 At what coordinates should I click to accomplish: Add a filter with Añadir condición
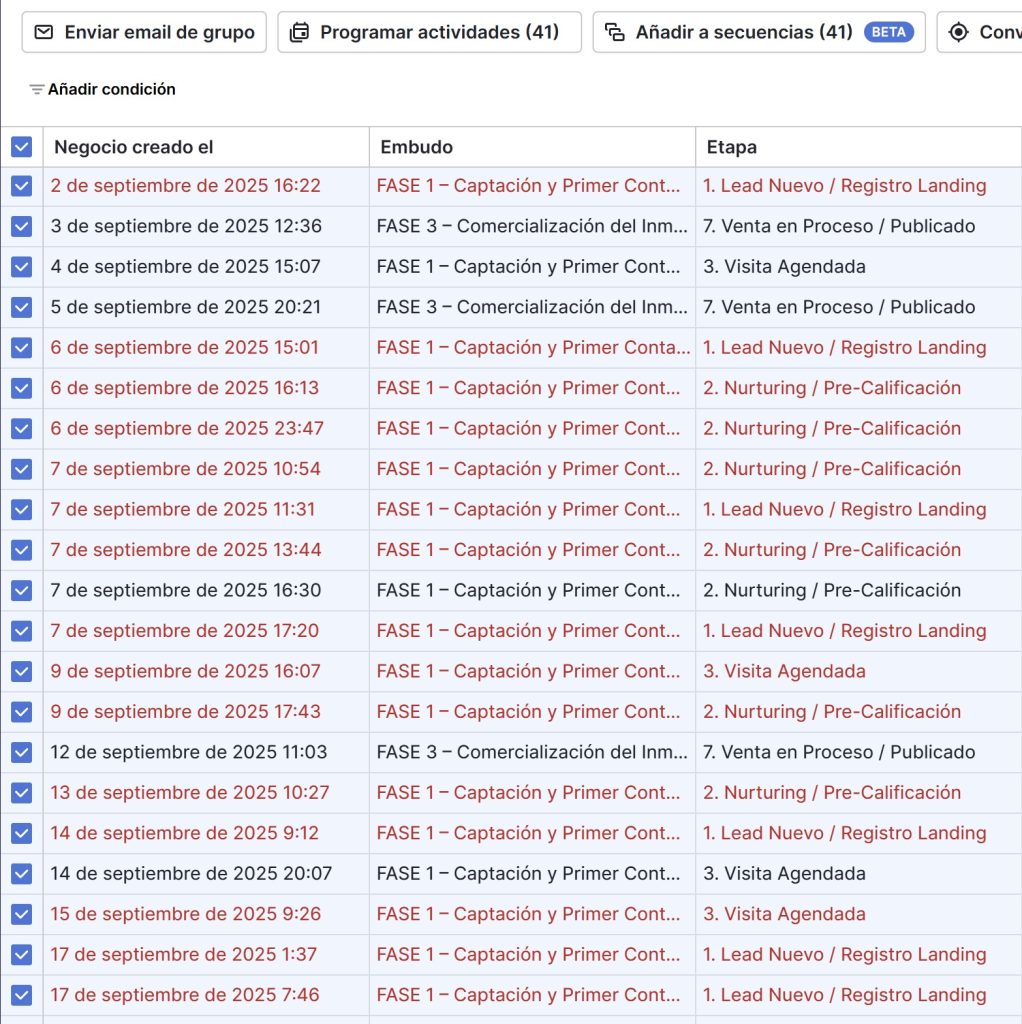(111, 90)
